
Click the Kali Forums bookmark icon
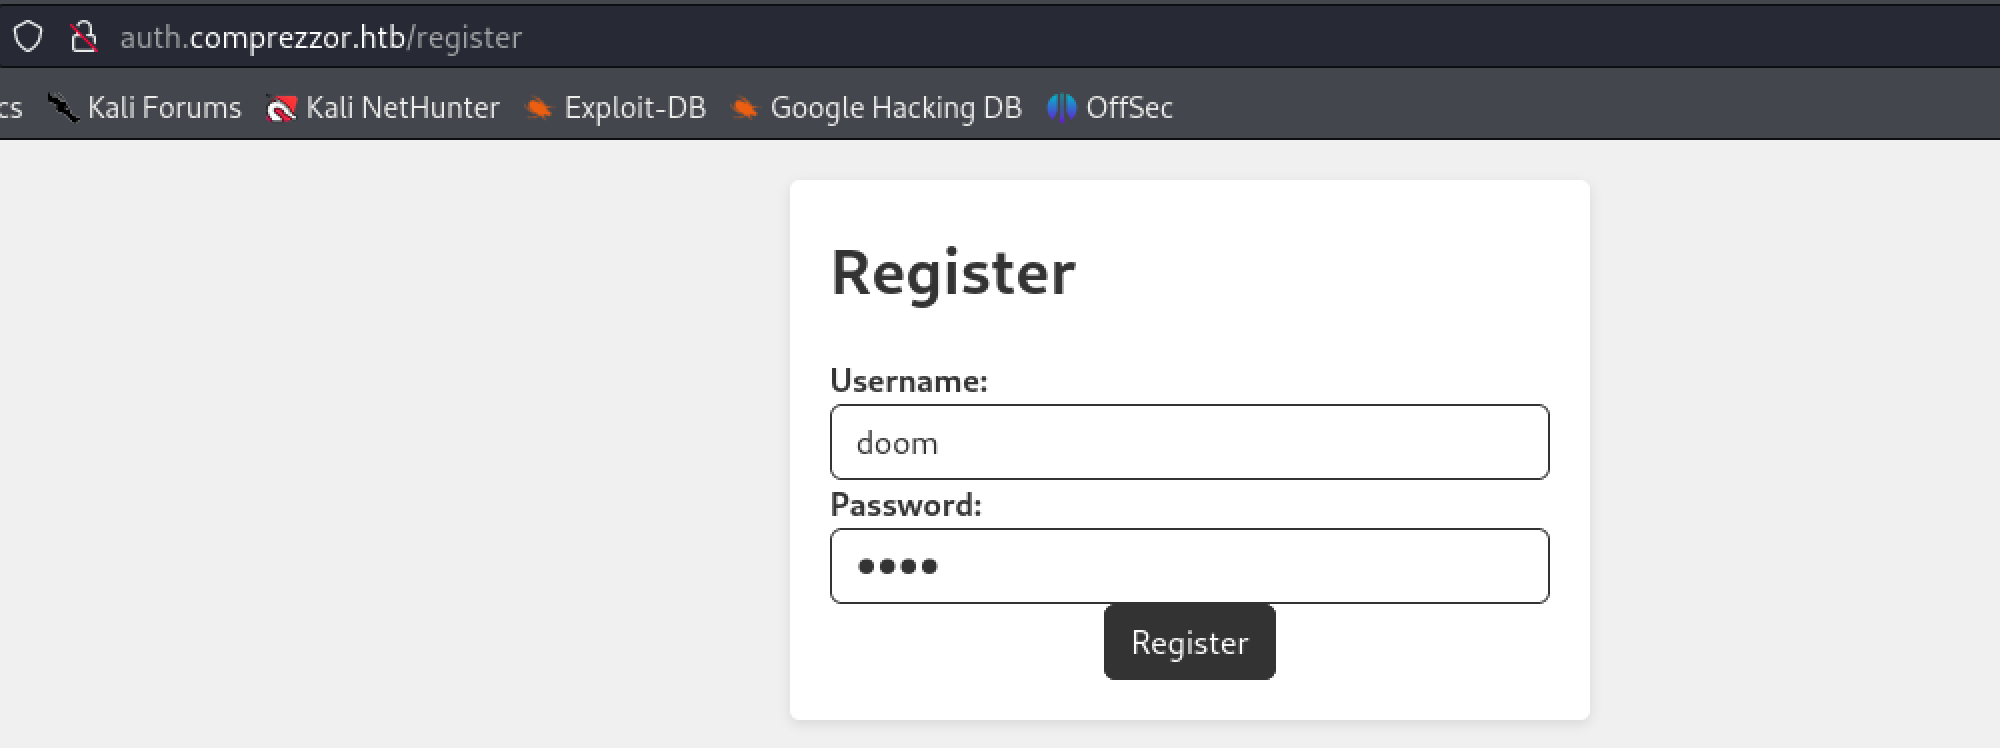(x=63, y=107)
